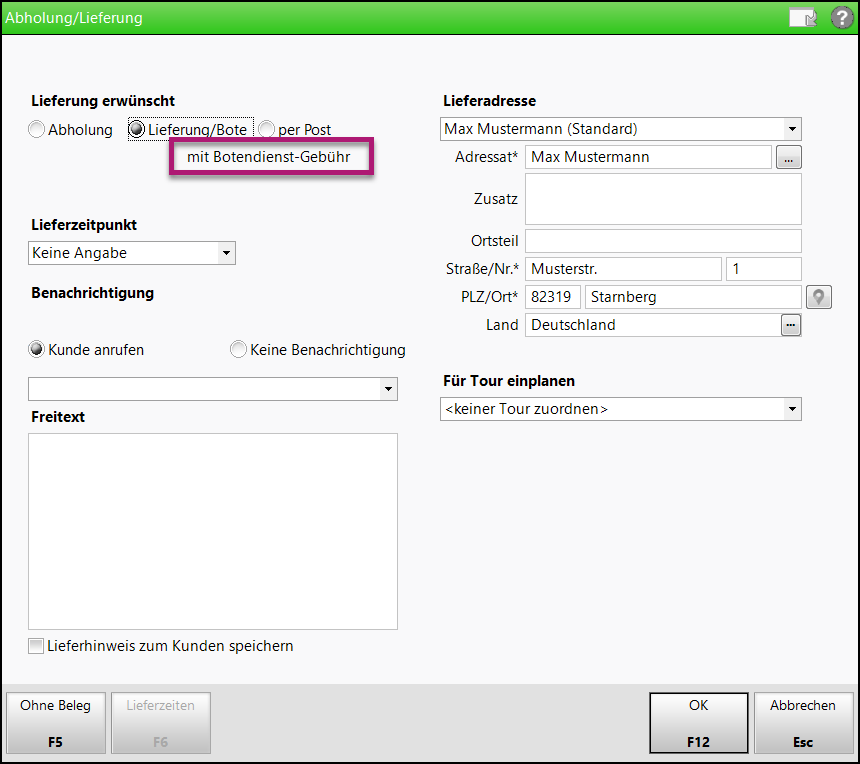
Task: Select Keine Benachrichtigung radio button
Action: [x=238, y=350]
